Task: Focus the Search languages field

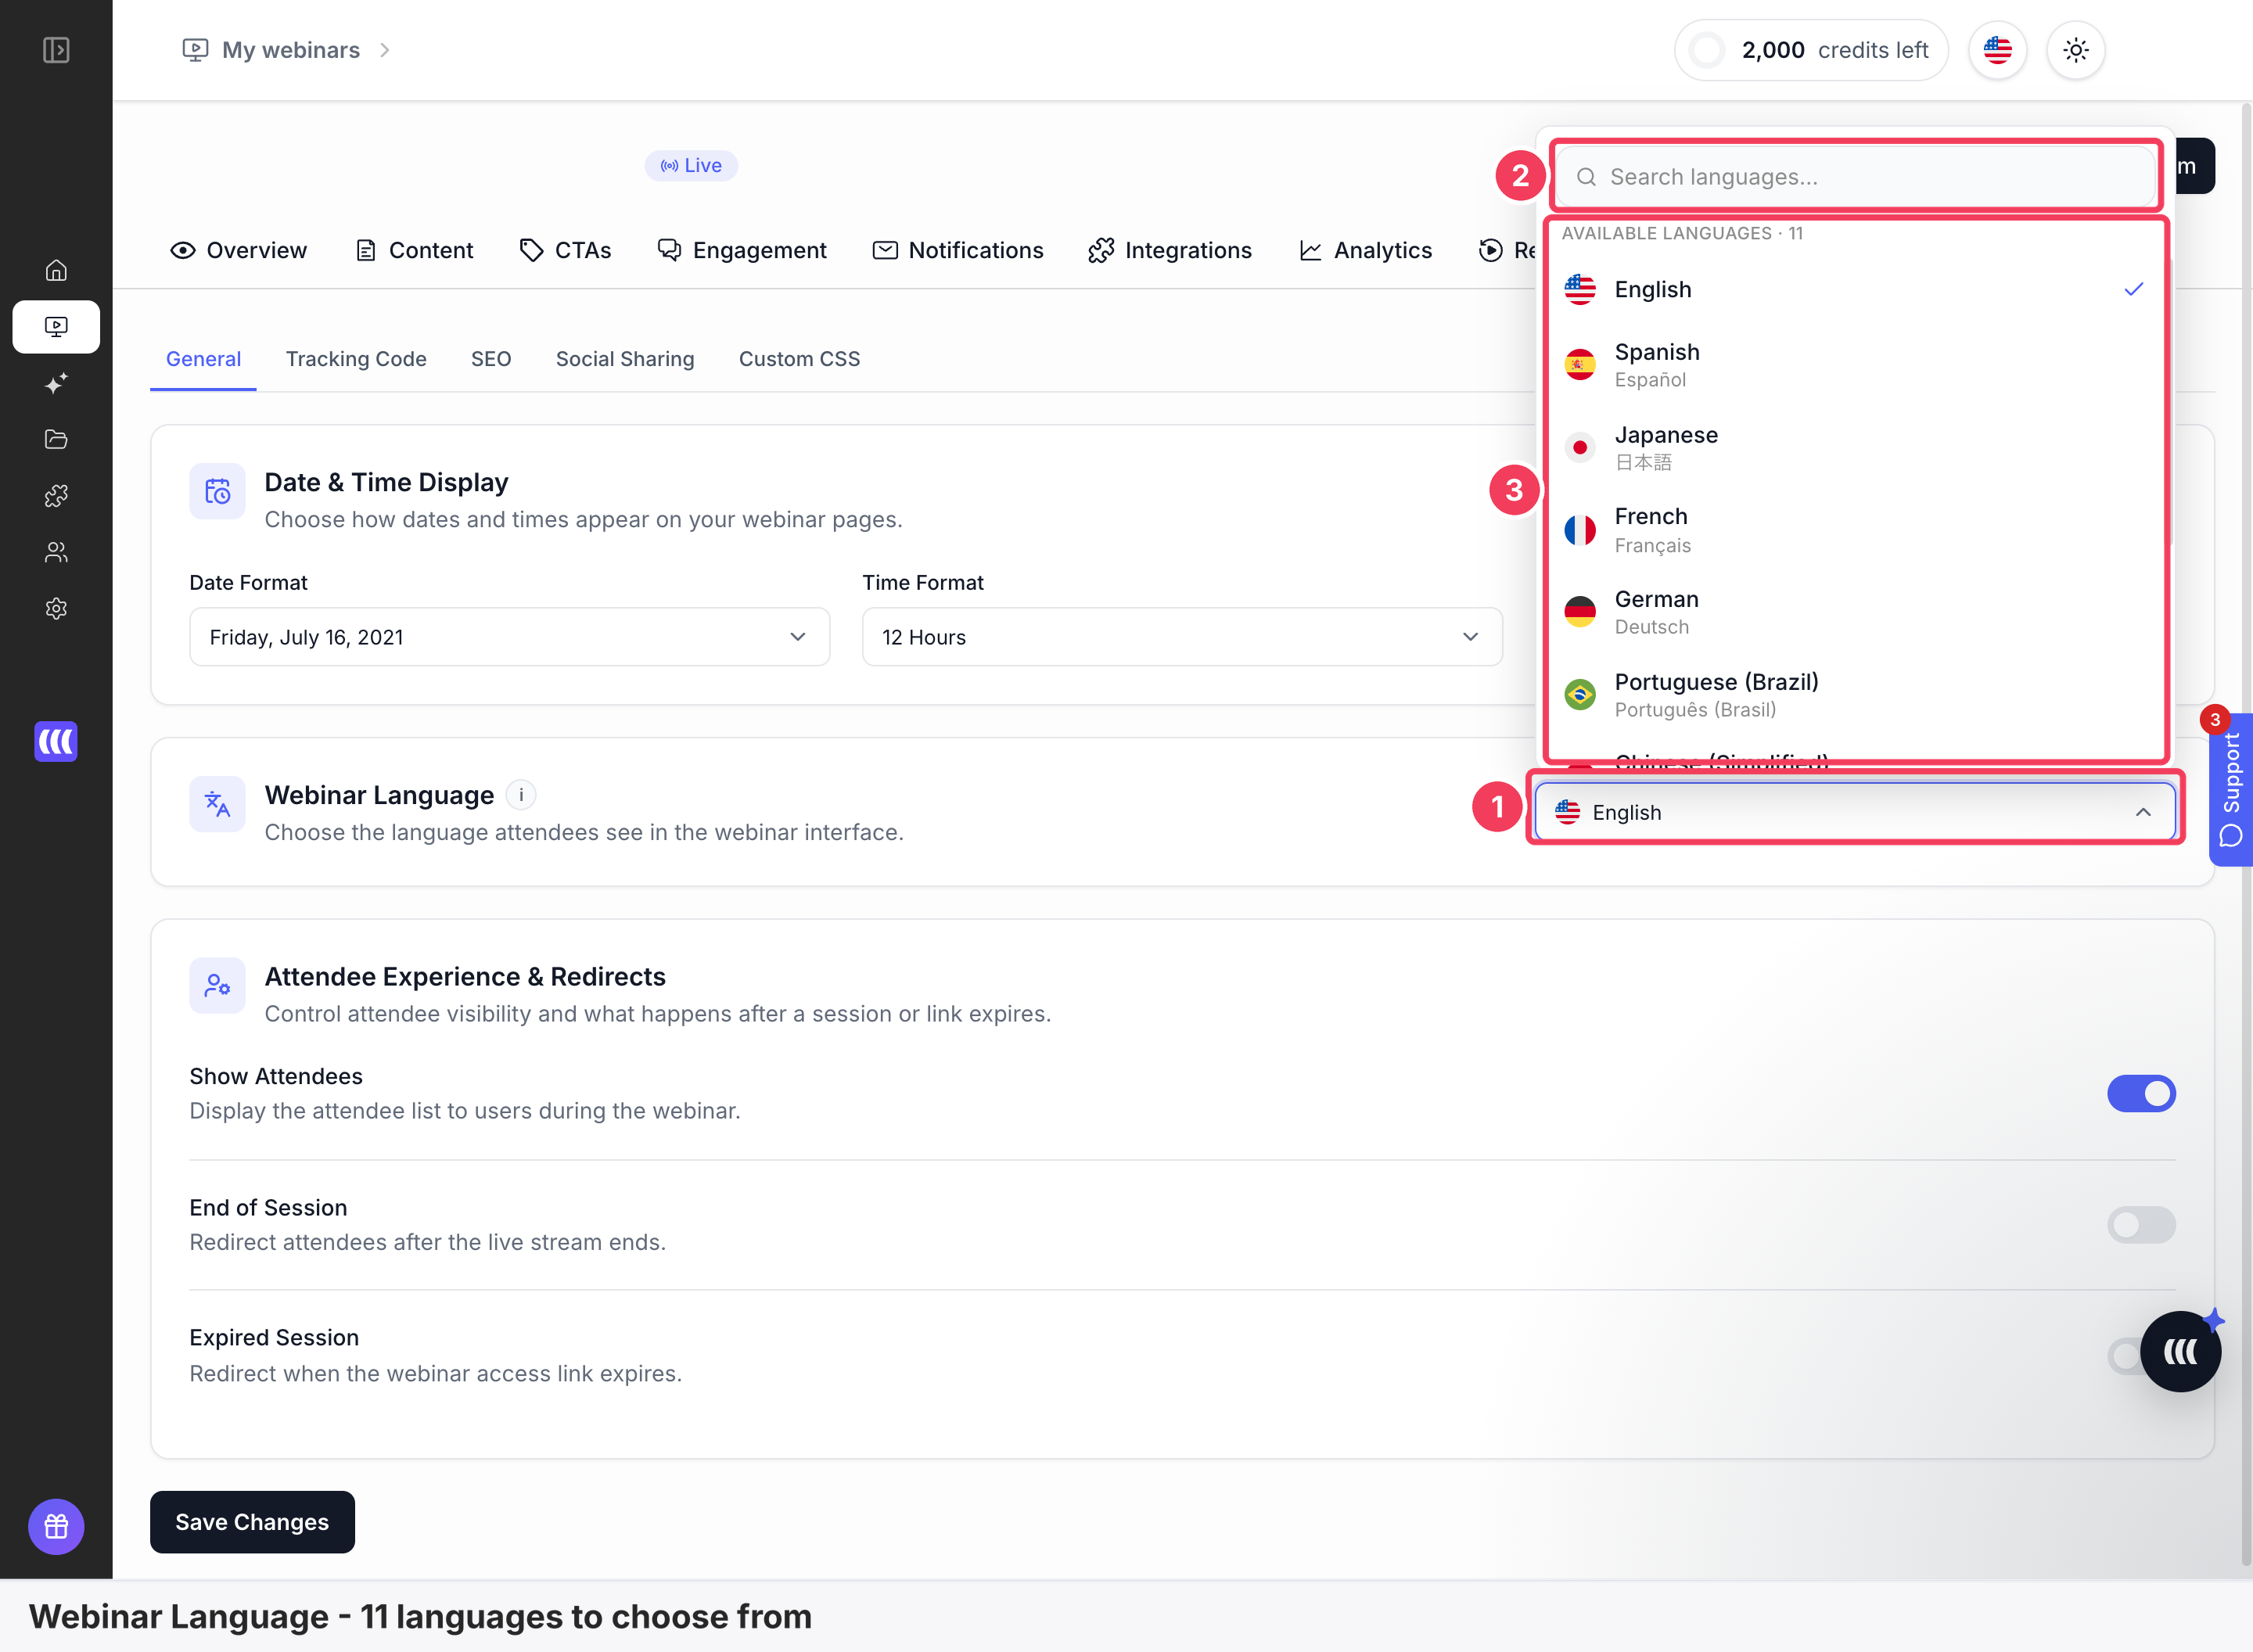Action: click(1855, 177)
